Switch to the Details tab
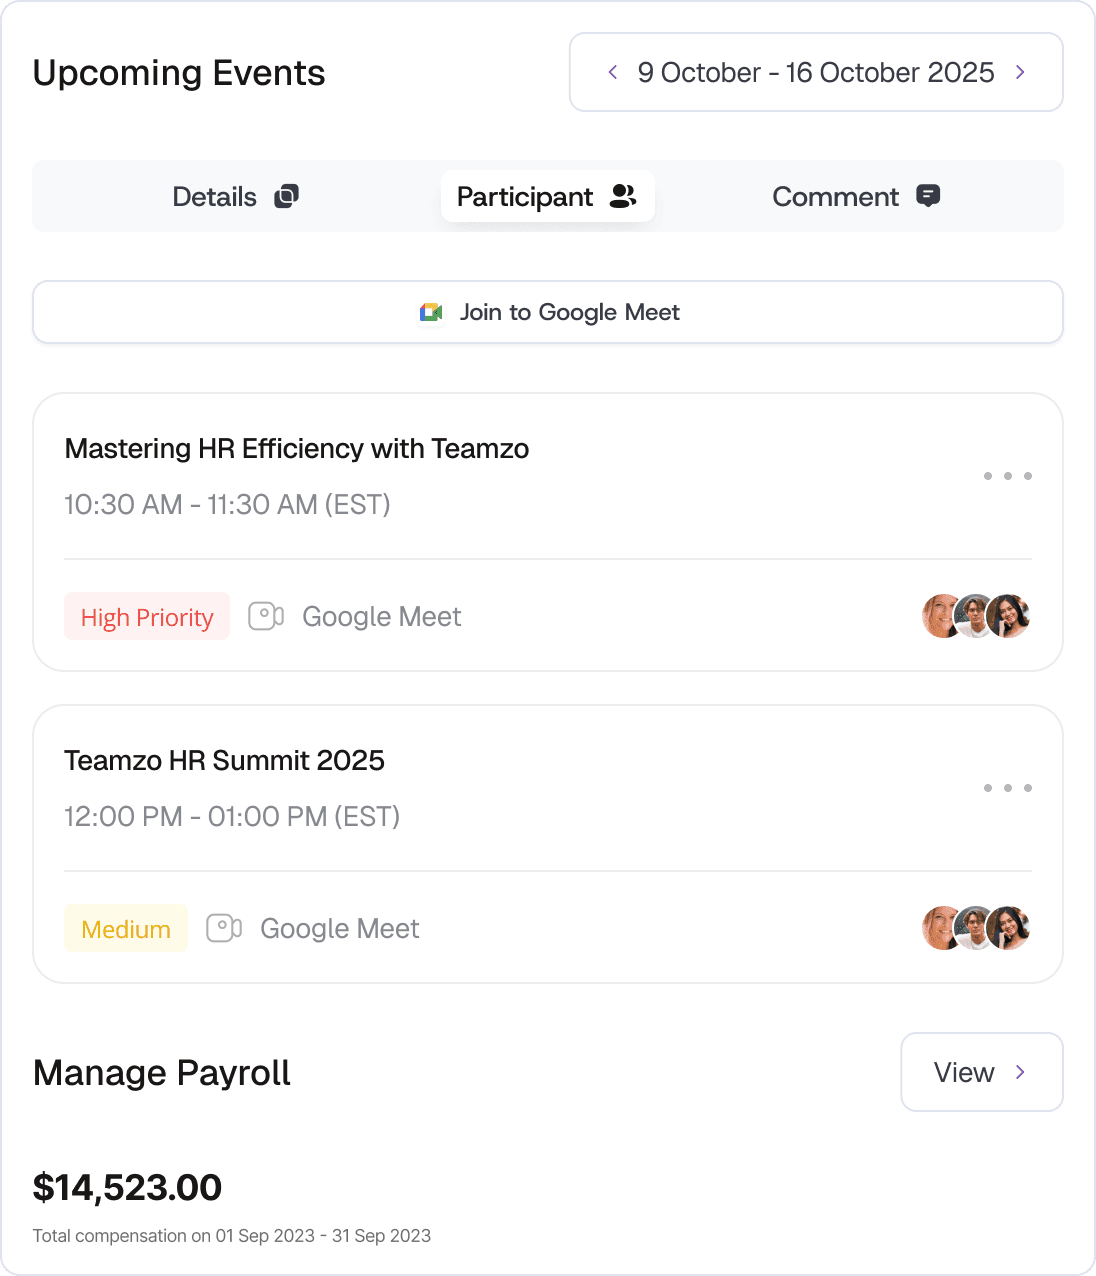 coord(236,196)
